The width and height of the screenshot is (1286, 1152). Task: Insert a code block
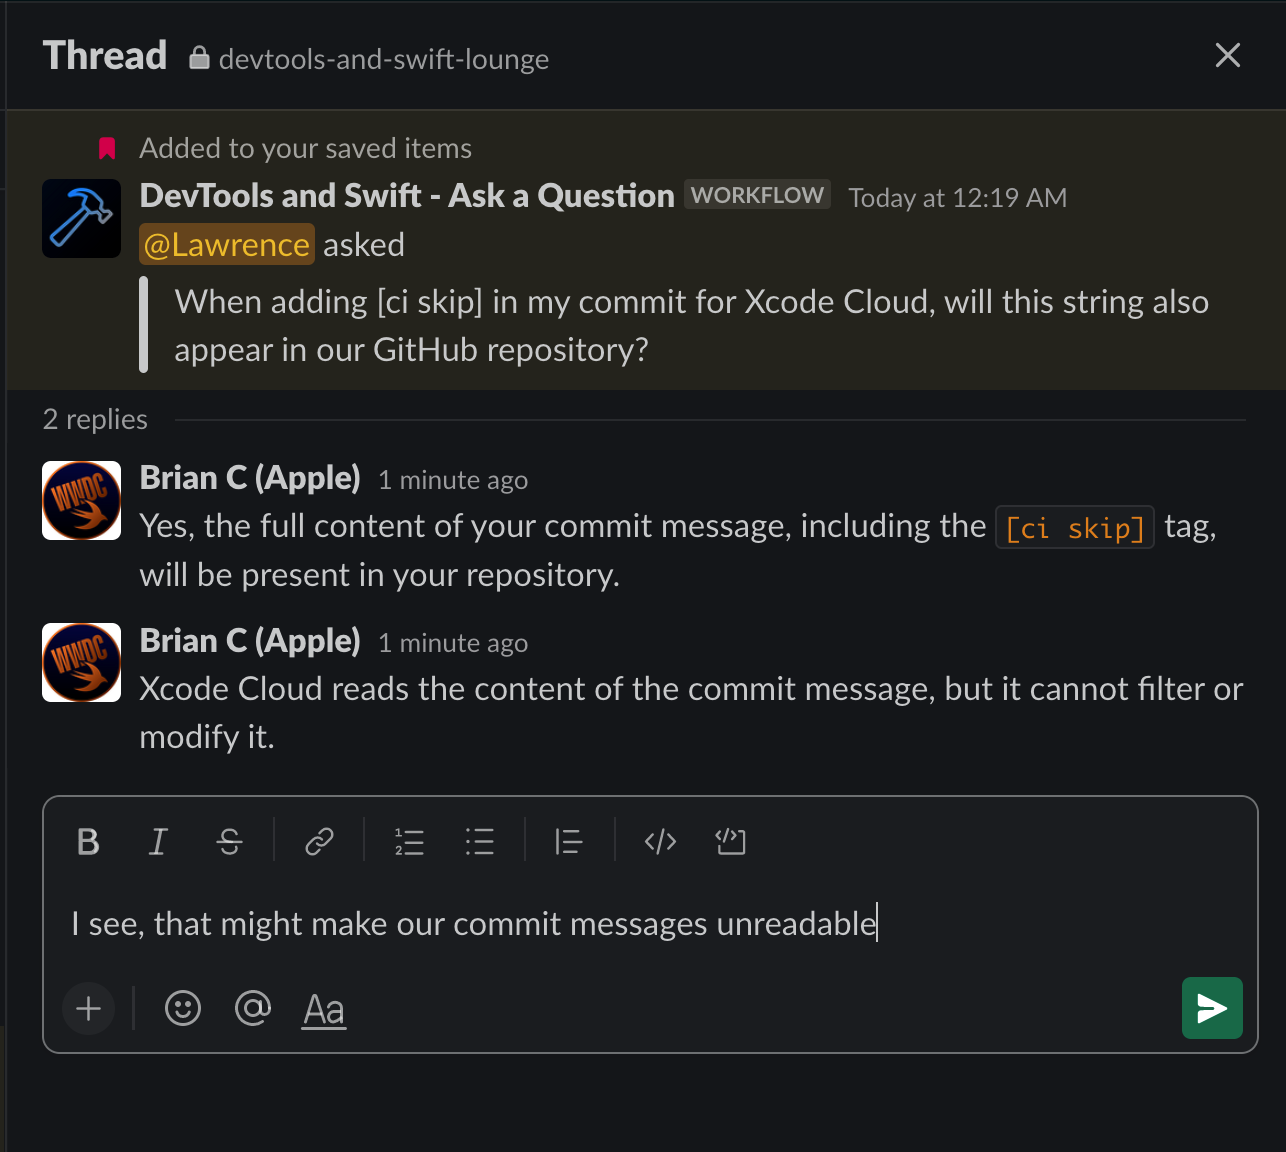click(731, 842)
